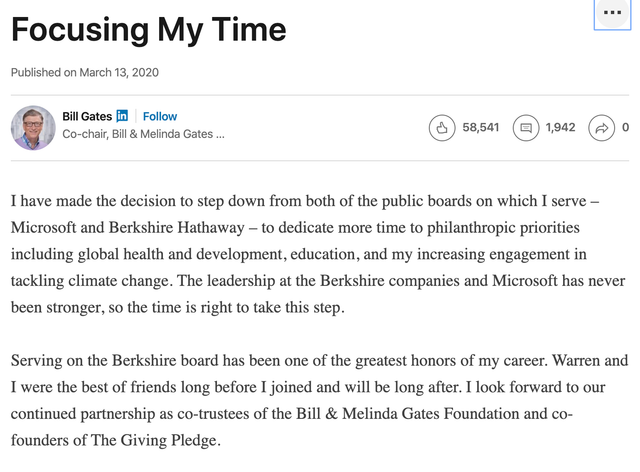640x472 pixels.
Task: Open the three-dot more options menu
Action: point(612,14)
